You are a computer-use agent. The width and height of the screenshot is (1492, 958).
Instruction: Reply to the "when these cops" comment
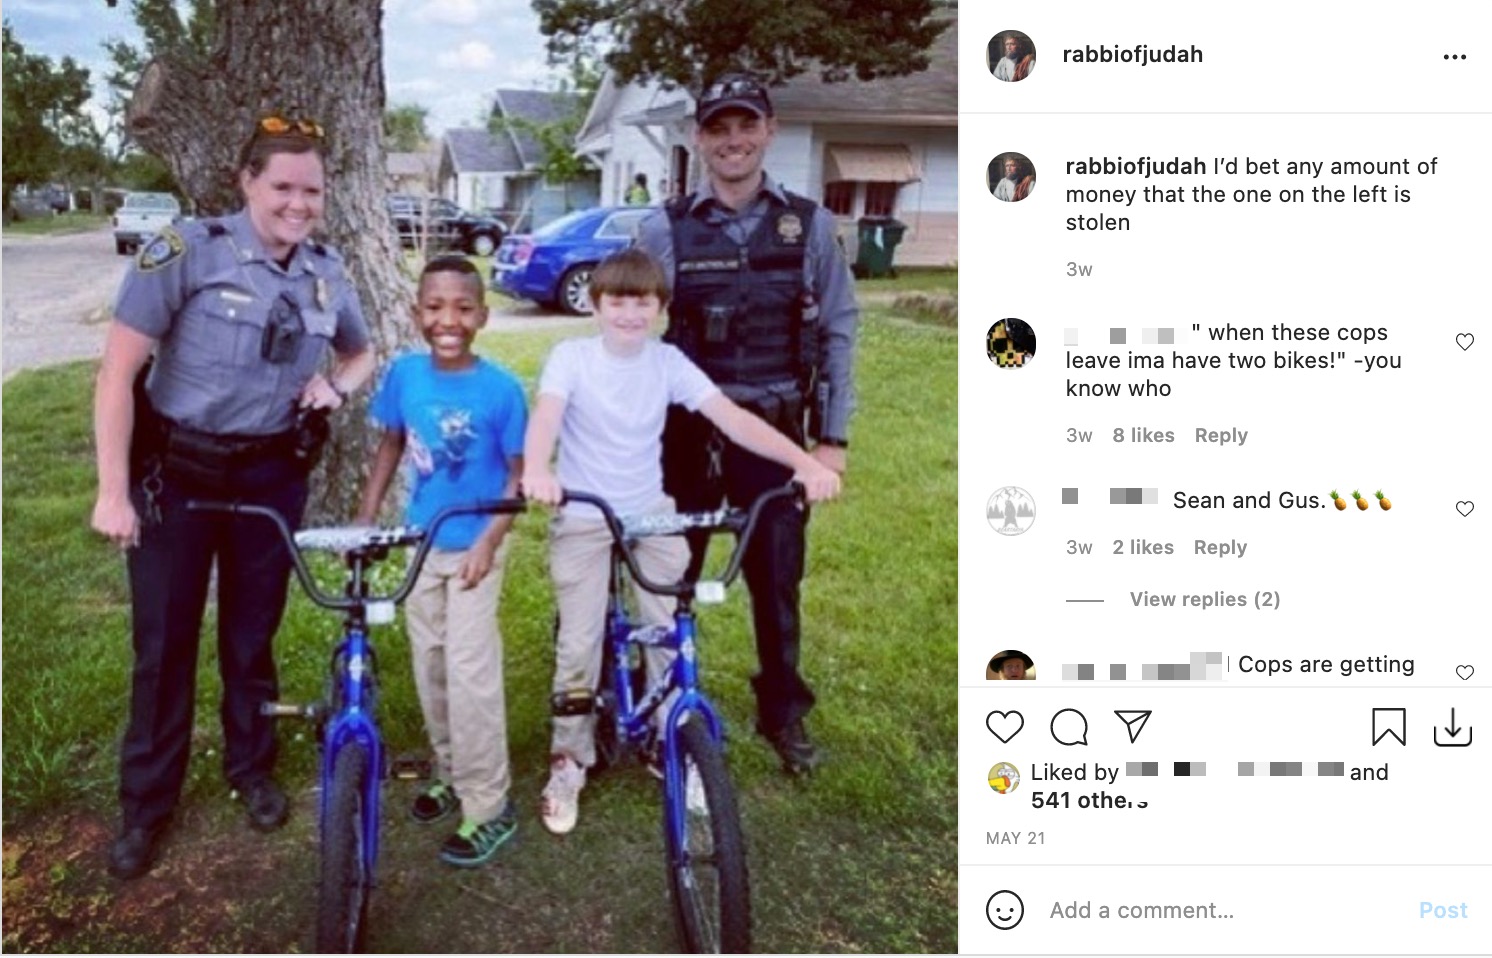point(1221,435)
